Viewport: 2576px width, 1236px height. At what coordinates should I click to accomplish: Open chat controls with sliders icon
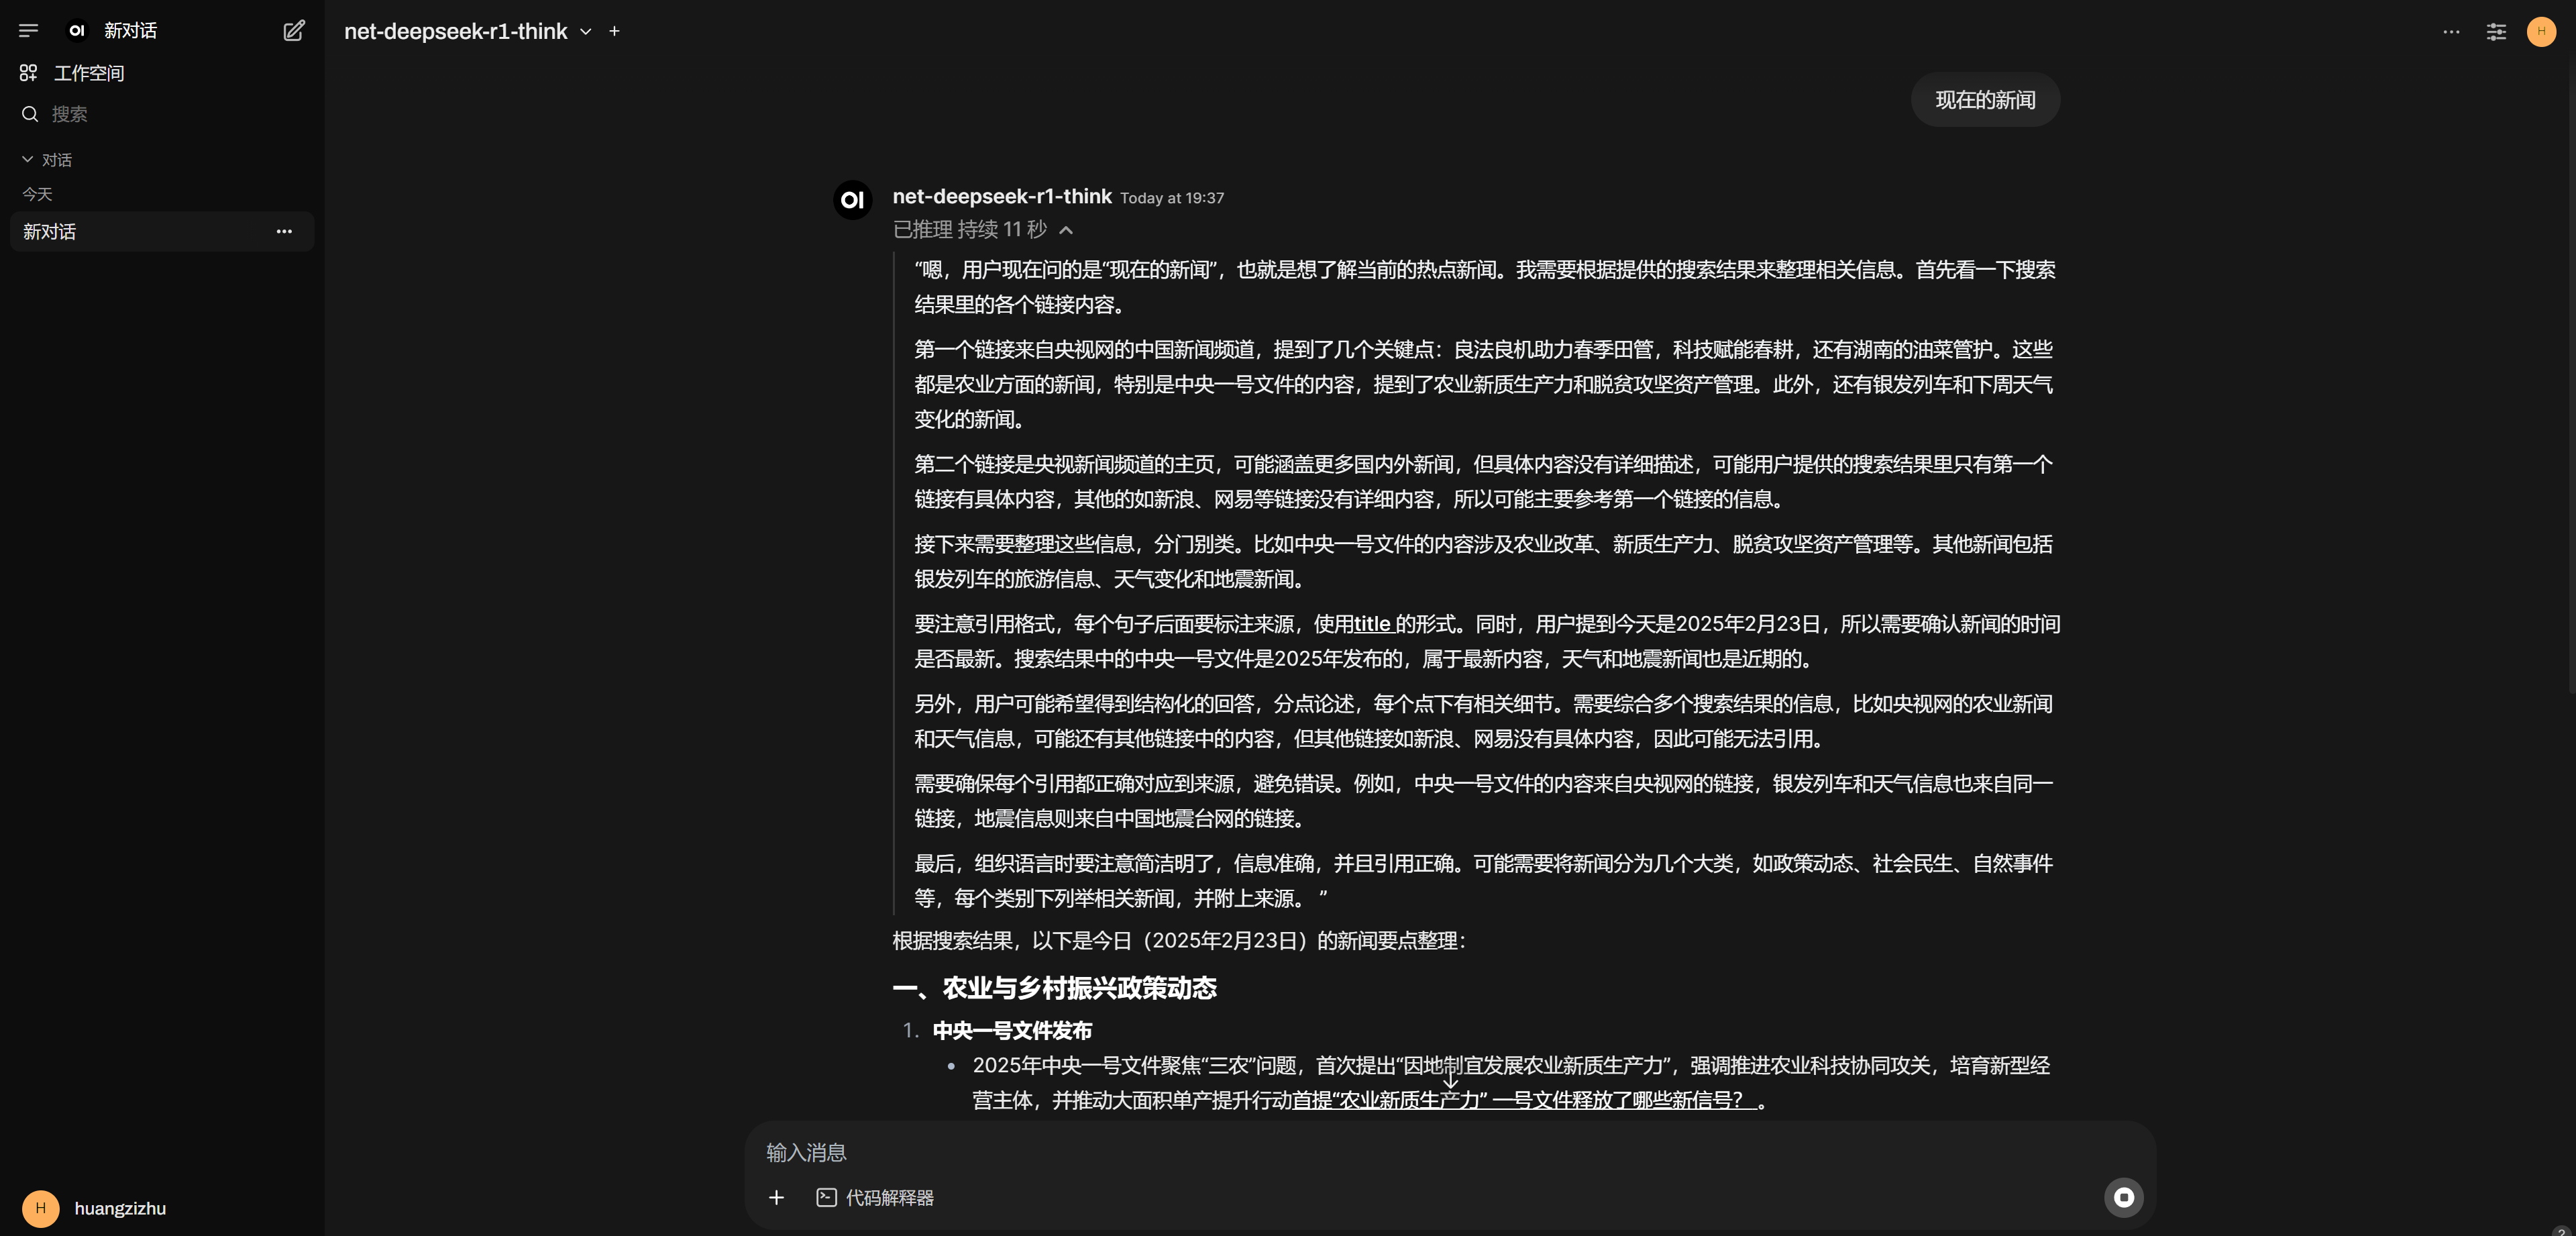tap(2496, 32)
